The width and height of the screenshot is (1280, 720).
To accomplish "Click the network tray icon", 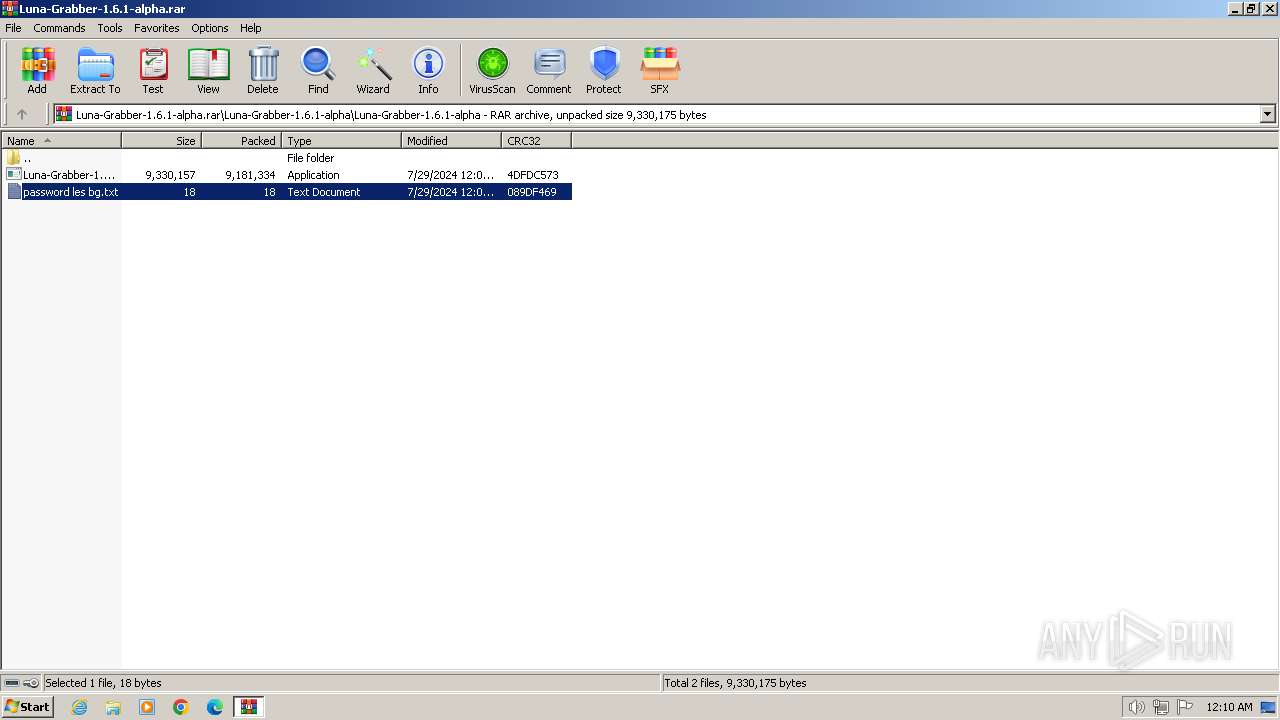I will click(1161, 707).
